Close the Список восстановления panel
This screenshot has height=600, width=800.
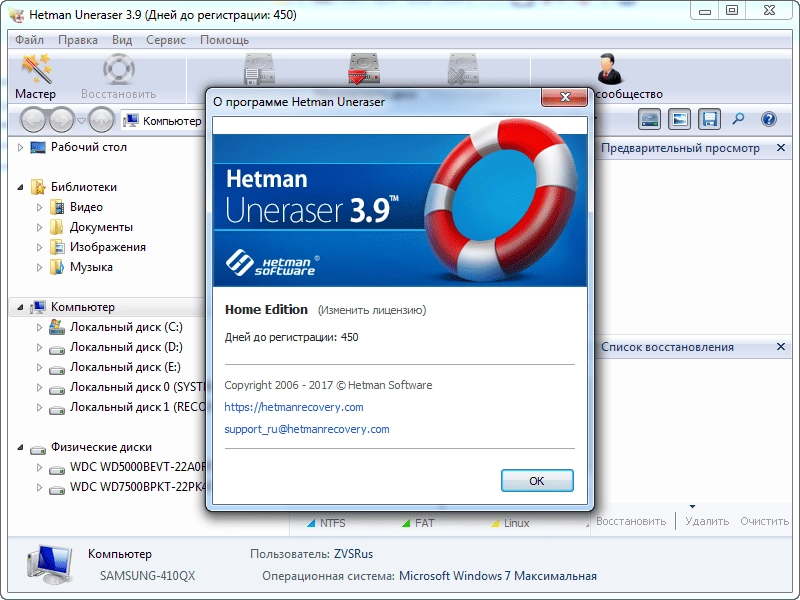pyautogui.click(x=781, y=346)
